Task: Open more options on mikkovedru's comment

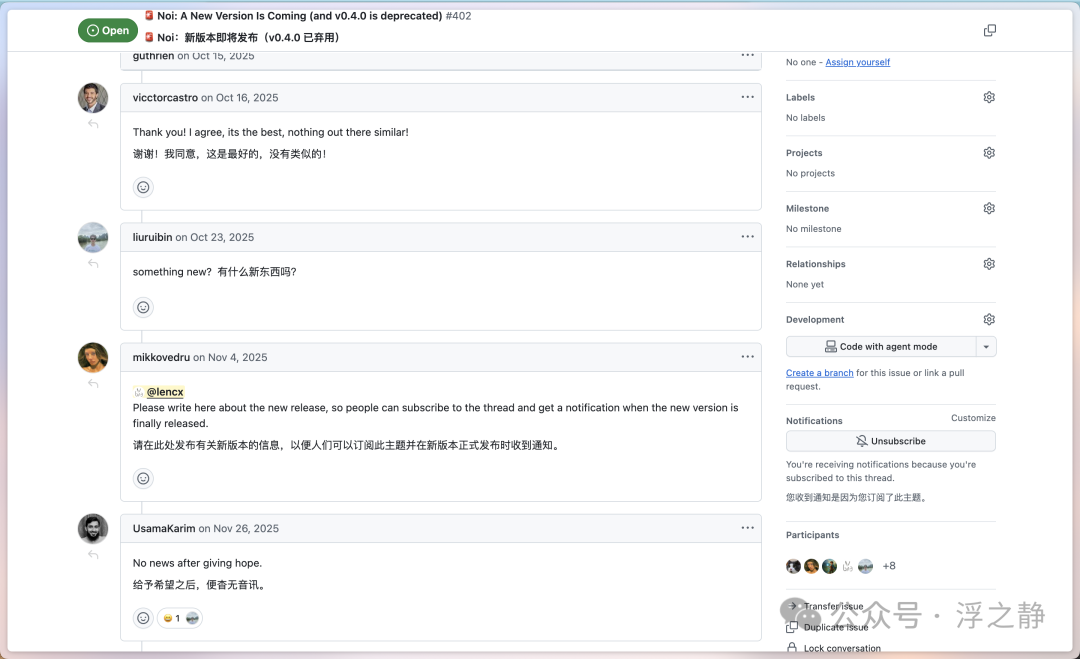Action: (747, 357)
